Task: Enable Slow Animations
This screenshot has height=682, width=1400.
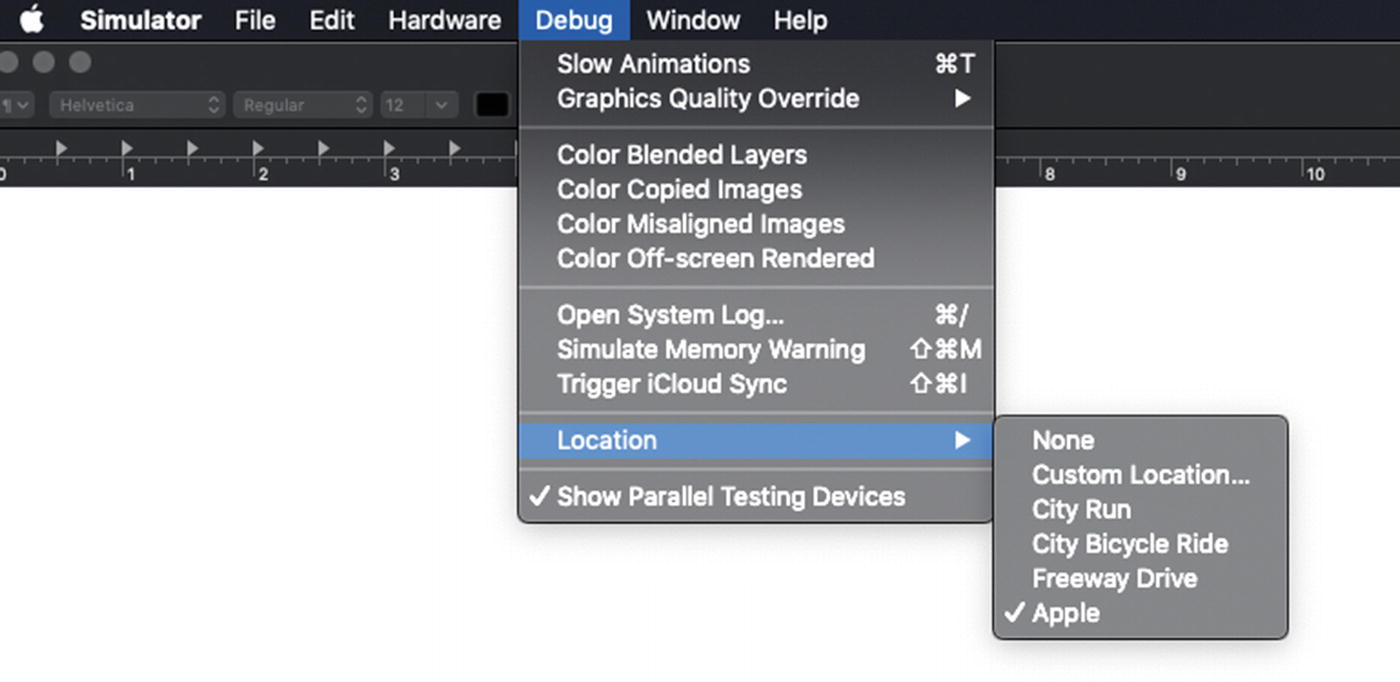Action: (653, 64)
